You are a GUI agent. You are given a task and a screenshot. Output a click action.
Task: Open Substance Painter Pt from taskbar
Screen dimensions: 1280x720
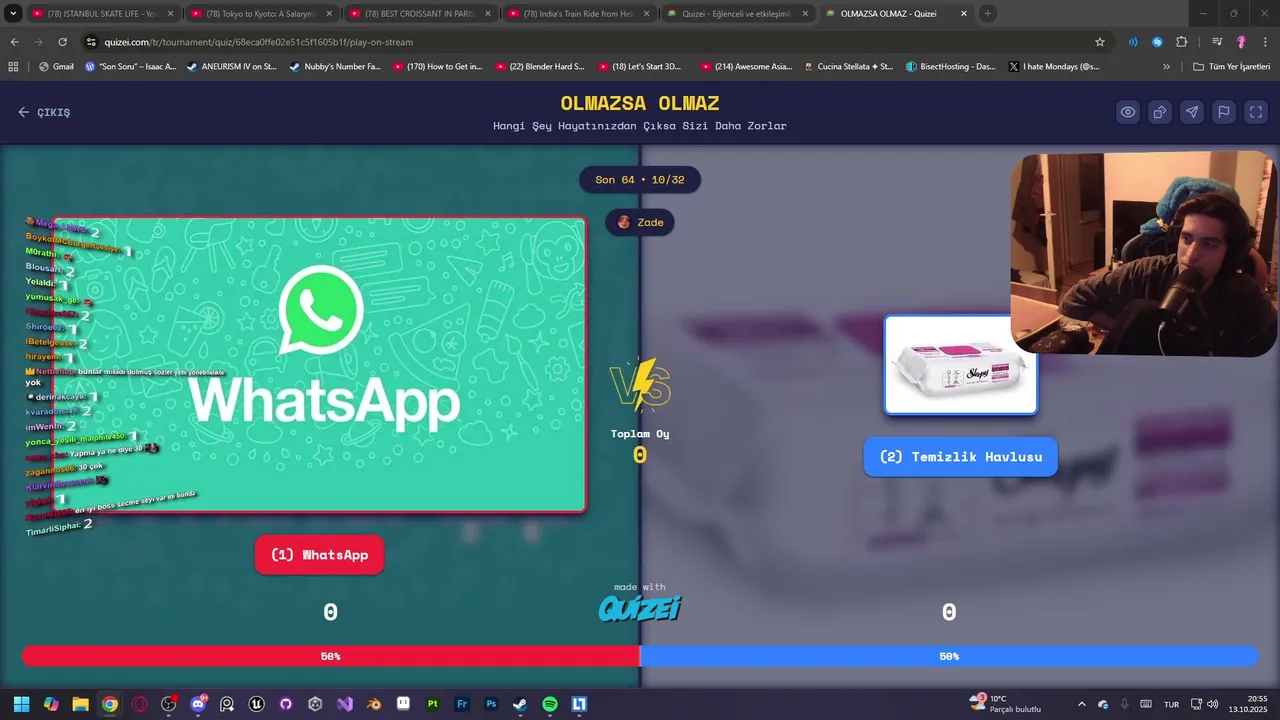[x=433, y=704]
